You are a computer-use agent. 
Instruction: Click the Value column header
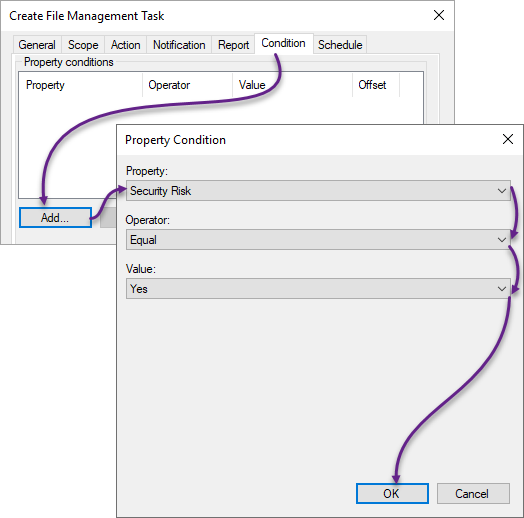tap(292, 85)
